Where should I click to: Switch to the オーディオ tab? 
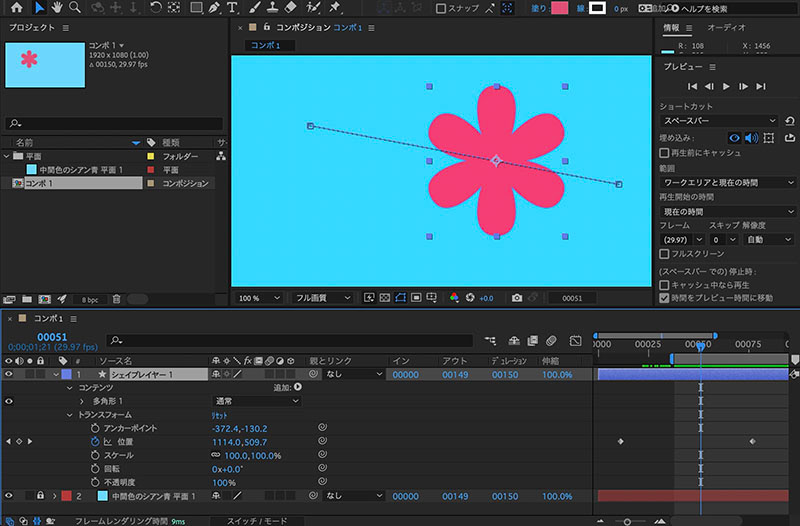[x=726, y=28]
